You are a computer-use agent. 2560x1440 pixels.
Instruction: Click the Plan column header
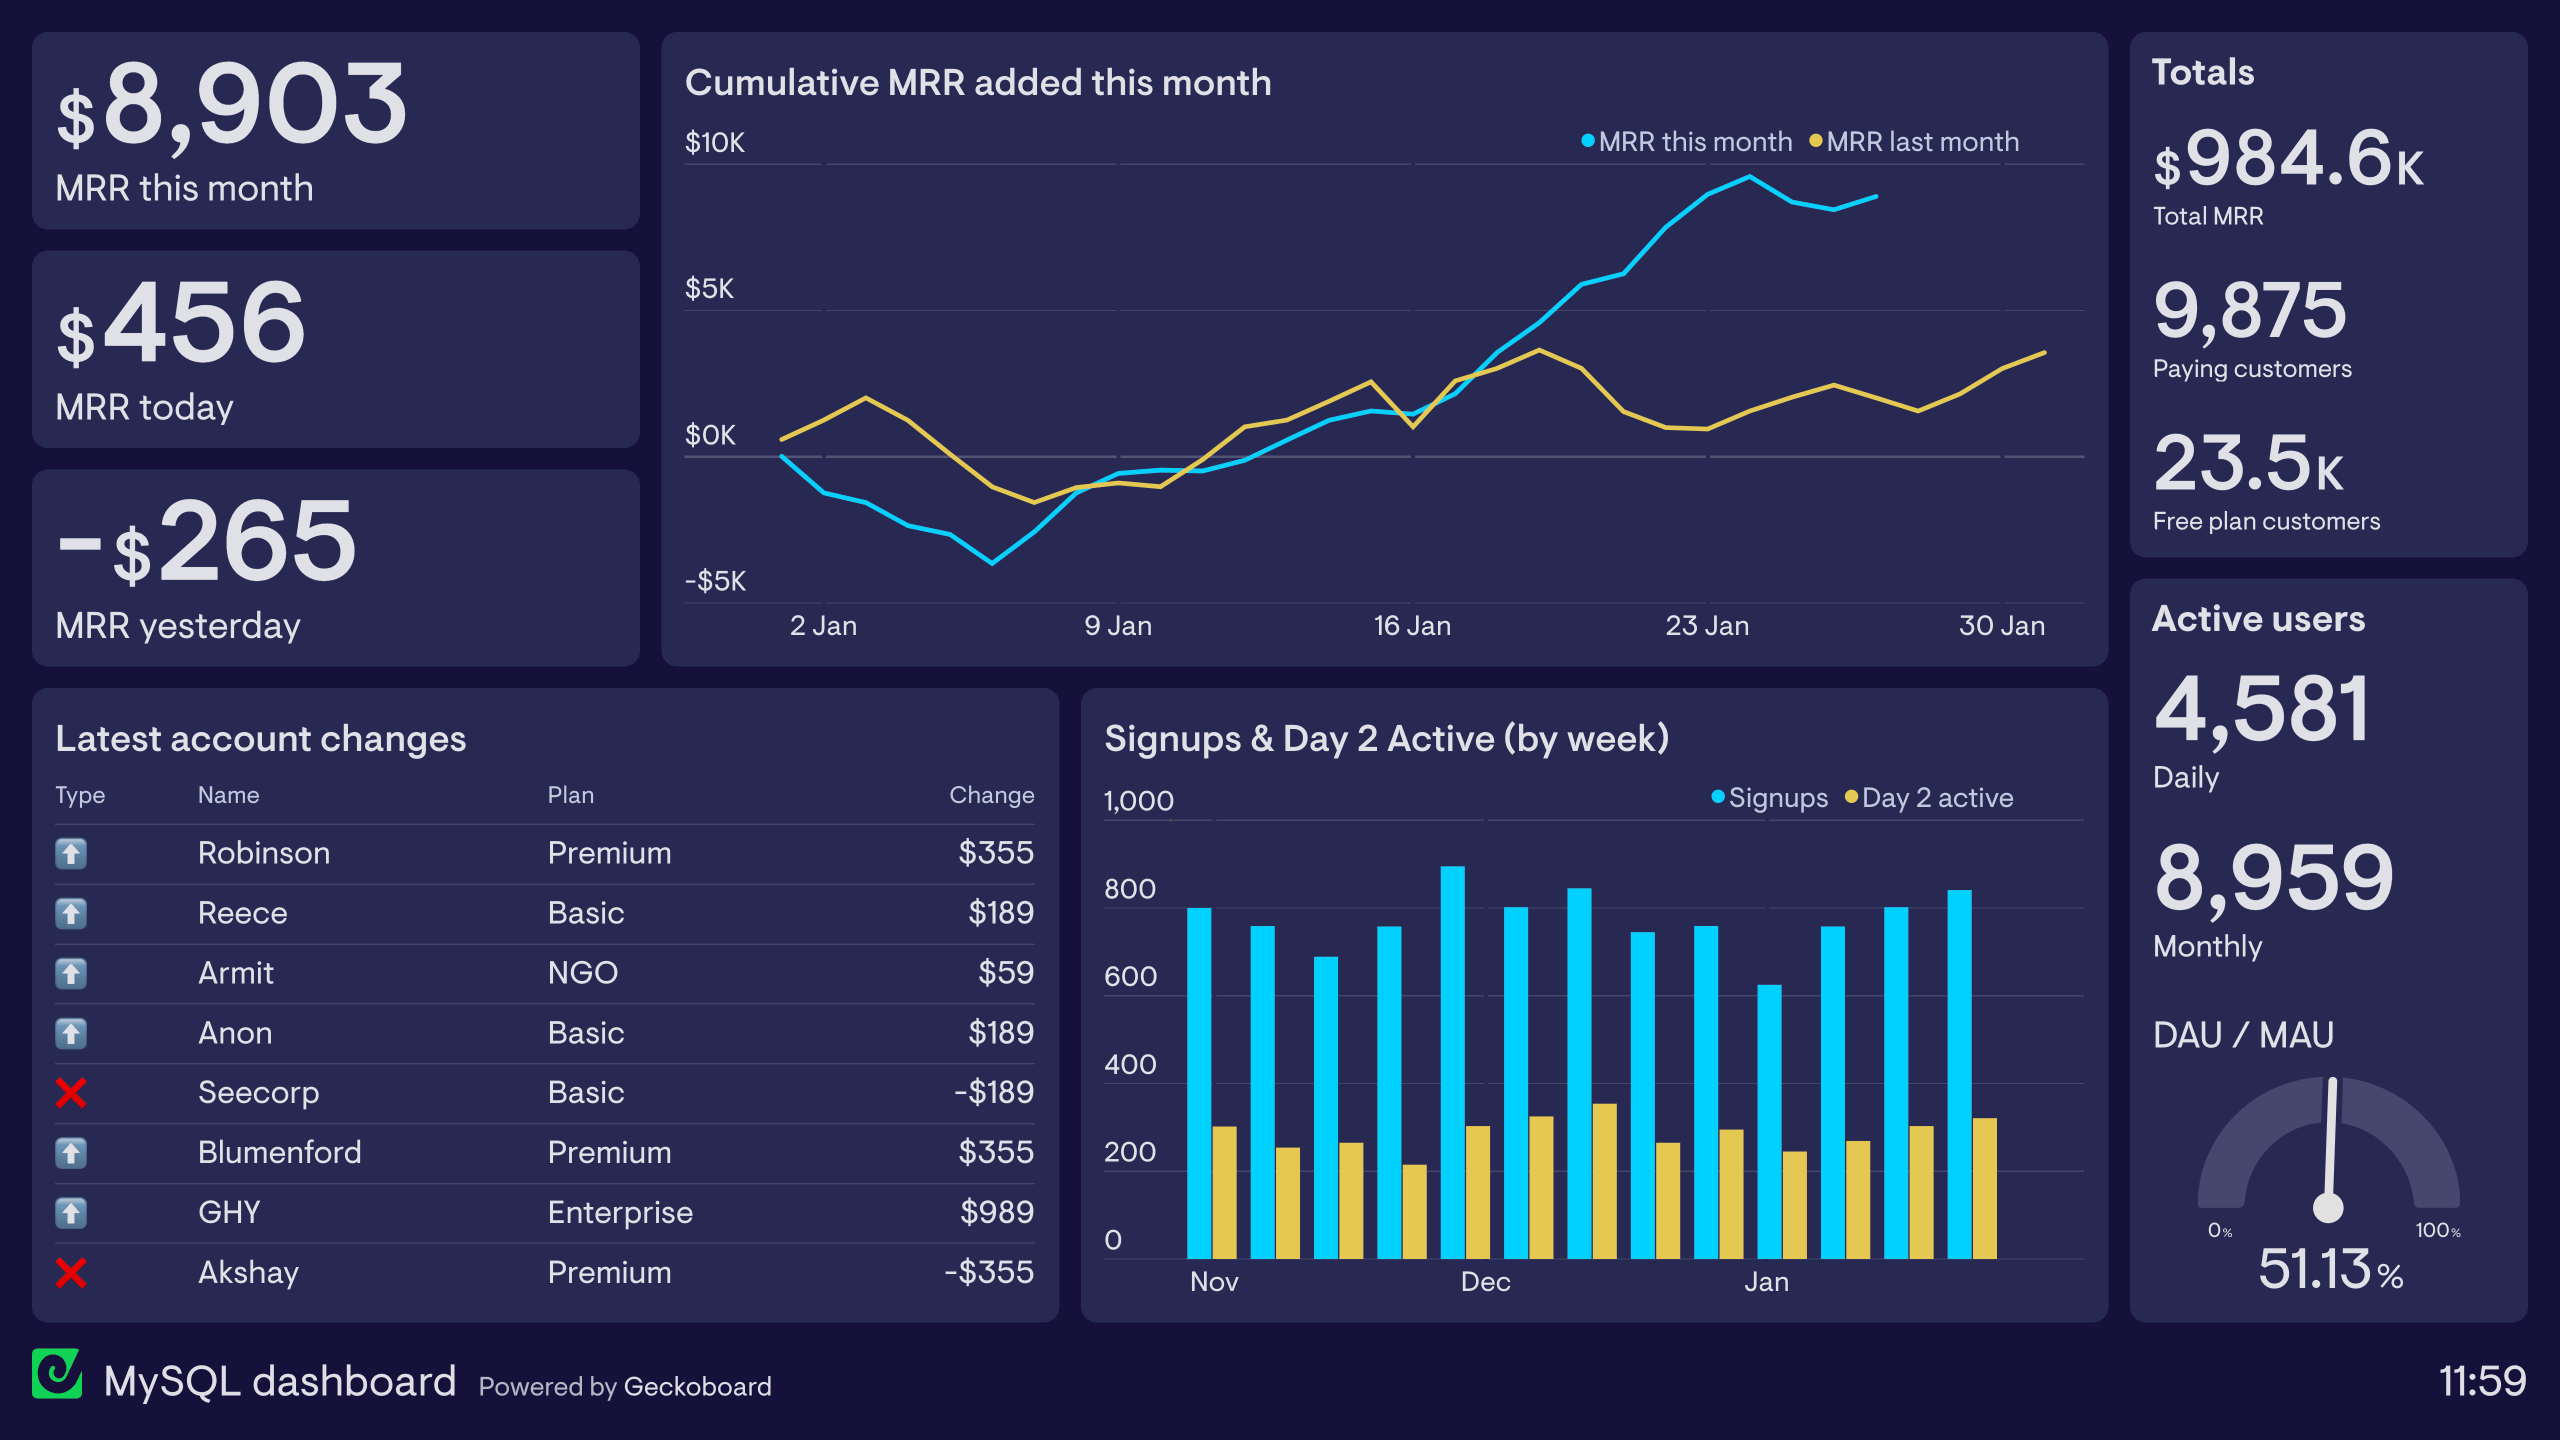coord(570,795)
